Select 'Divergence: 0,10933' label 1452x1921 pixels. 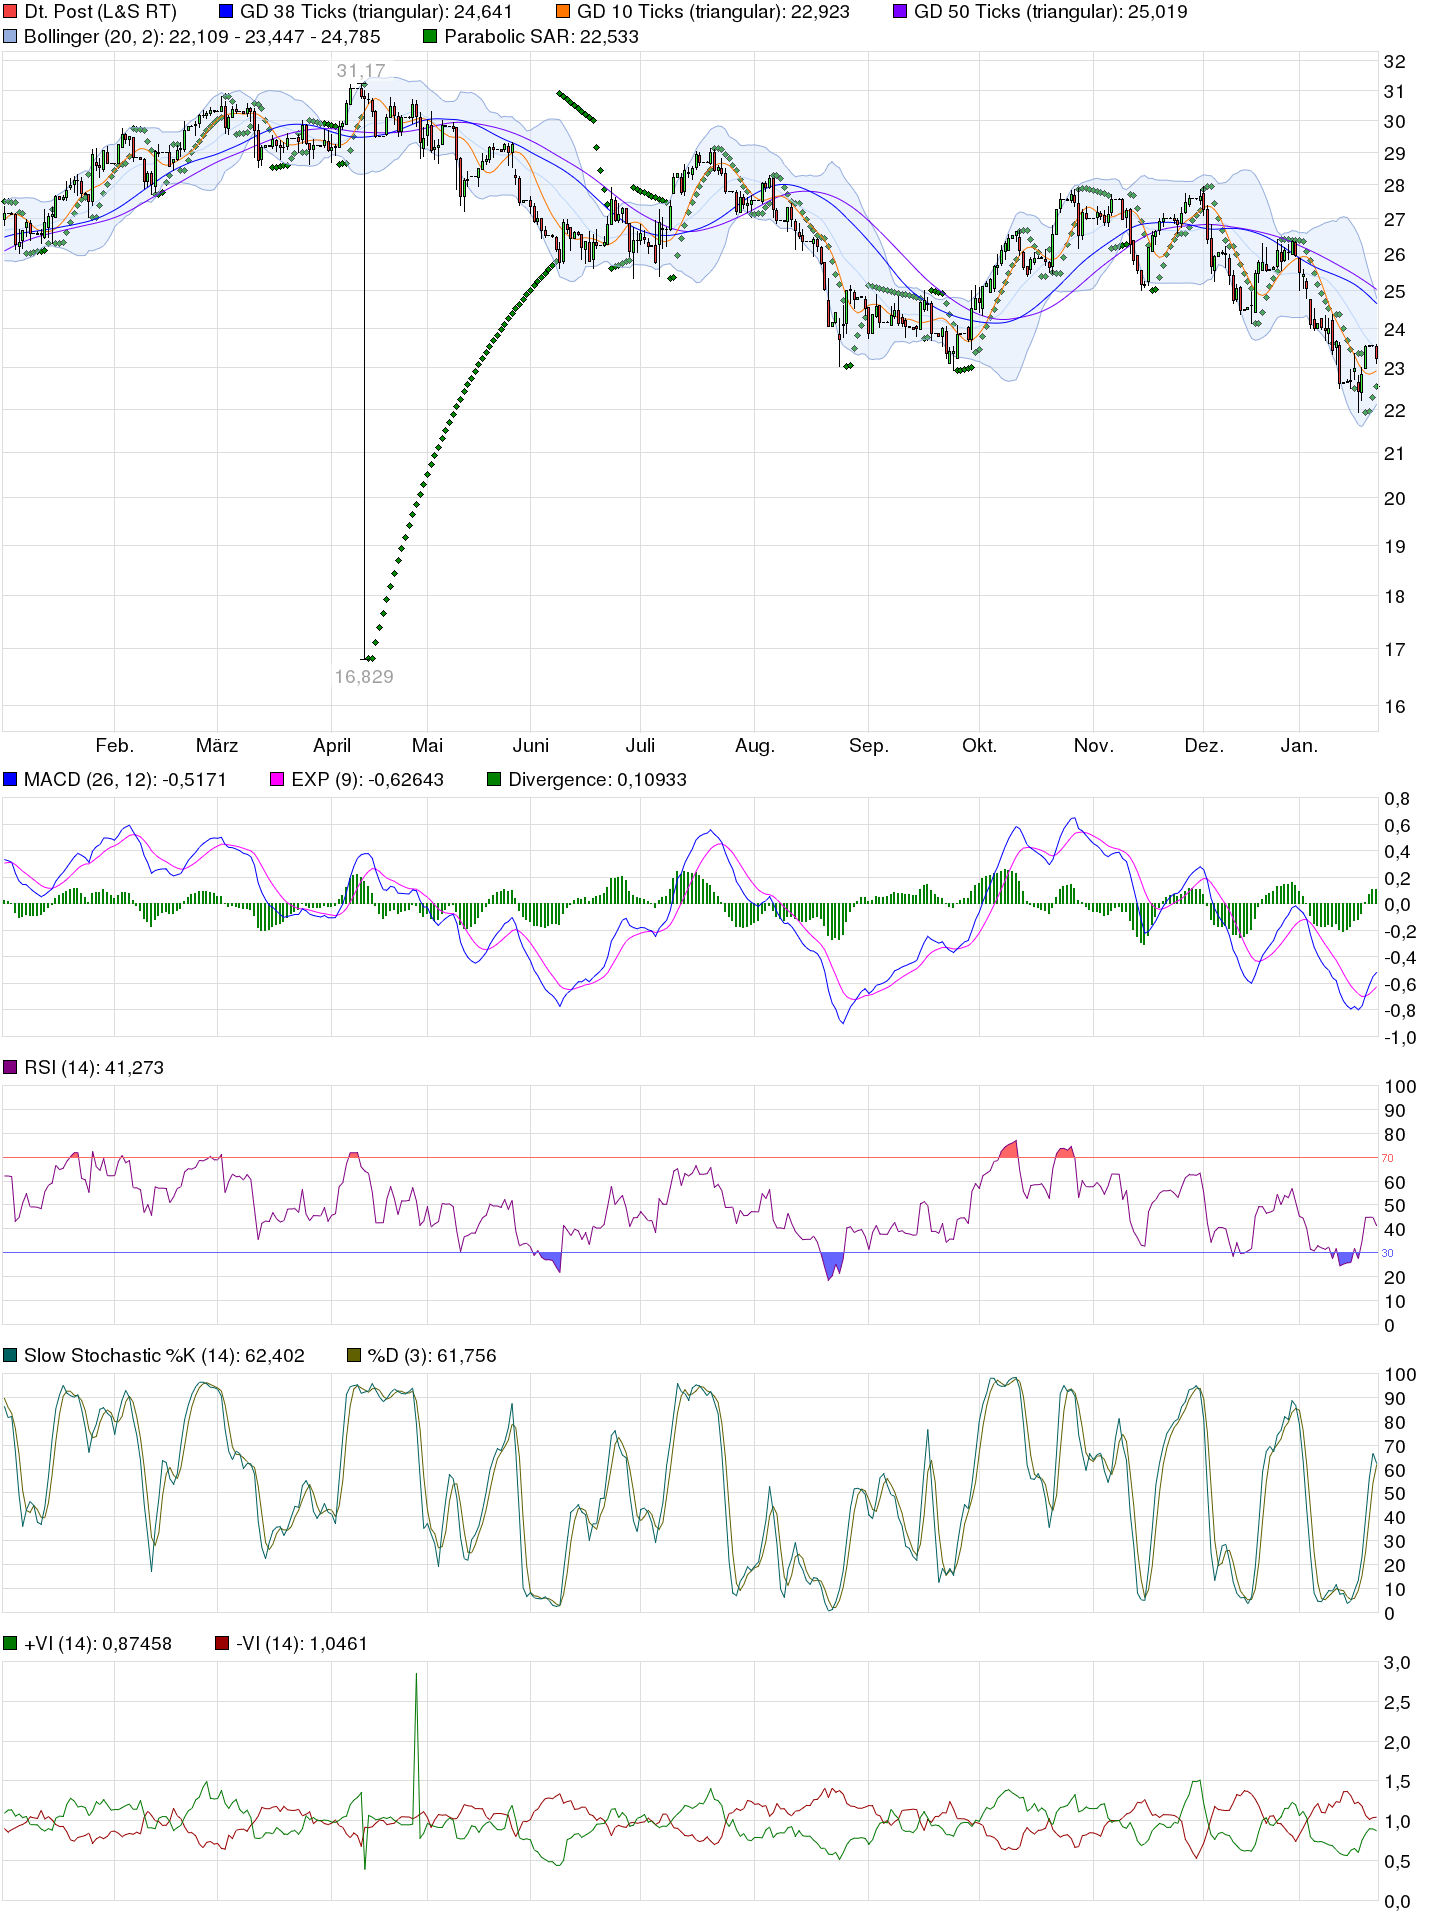tap(597, 779)
